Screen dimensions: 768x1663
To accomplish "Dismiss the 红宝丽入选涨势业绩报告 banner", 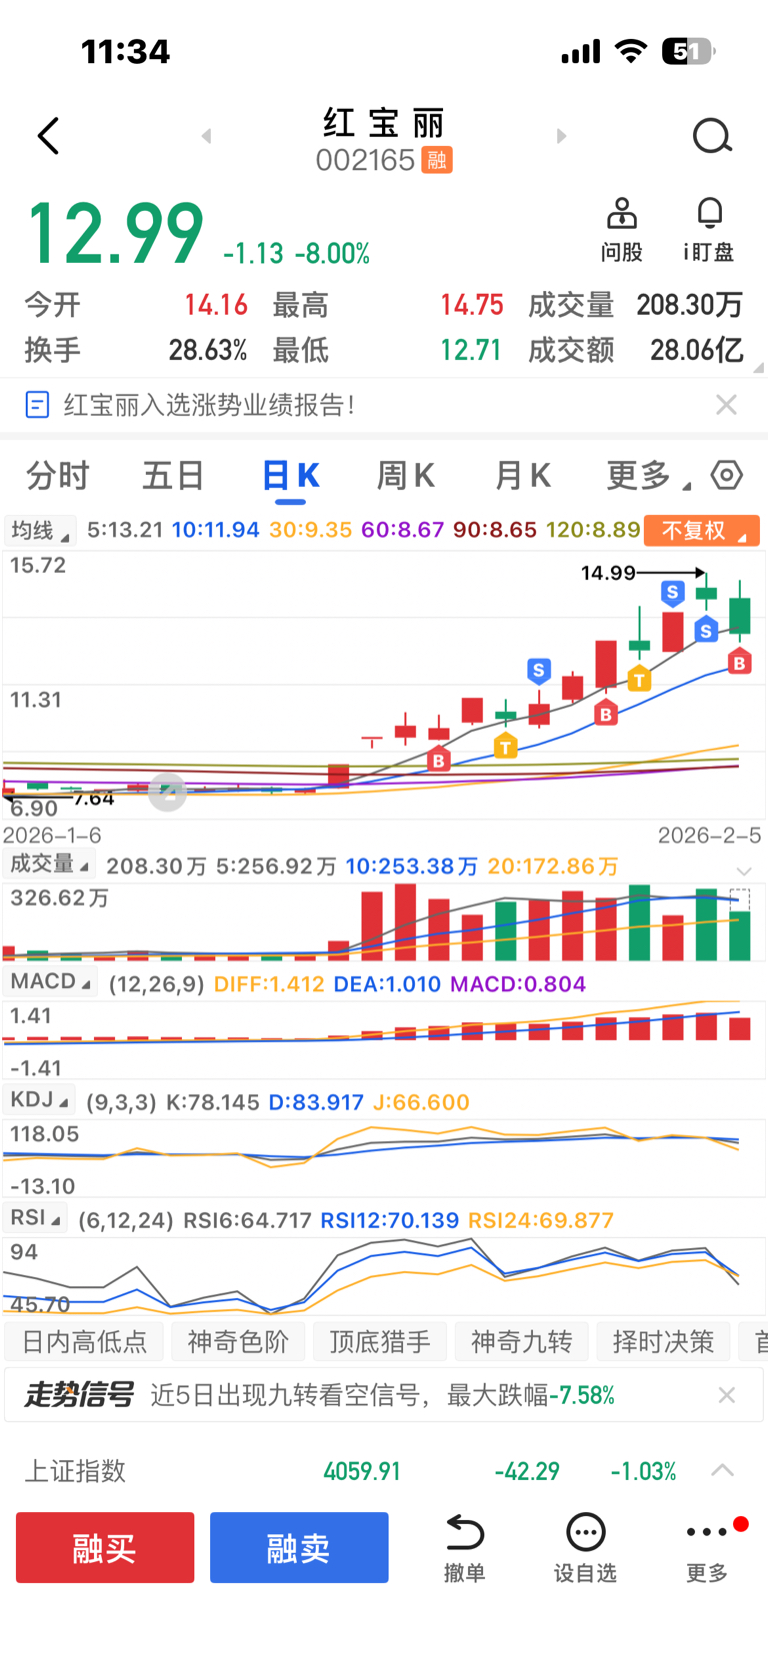I will point(727,405).
